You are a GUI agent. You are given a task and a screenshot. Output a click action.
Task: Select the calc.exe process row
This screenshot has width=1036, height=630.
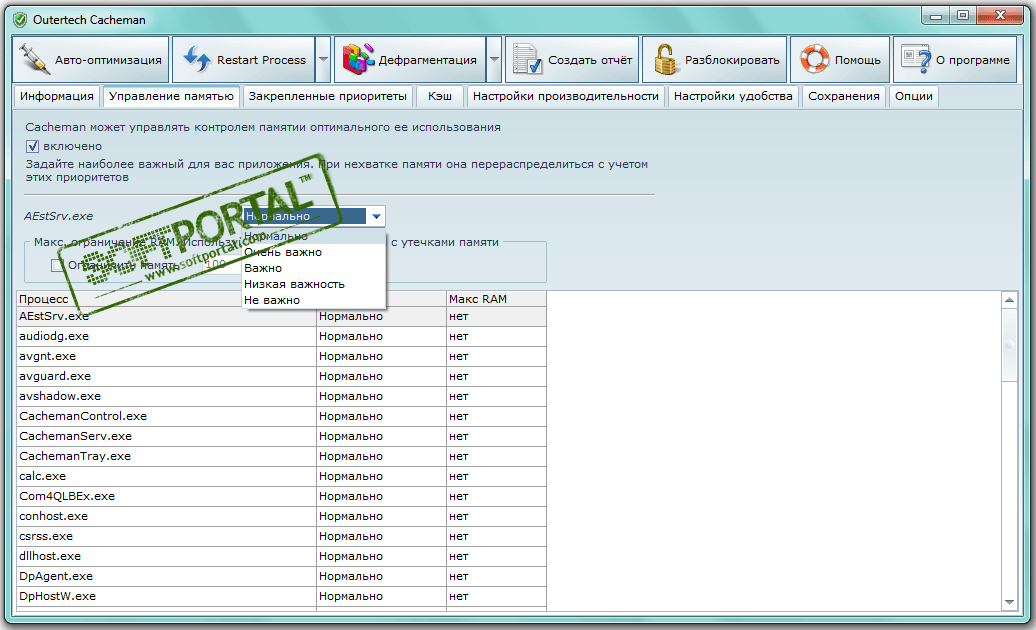(281, 476)
